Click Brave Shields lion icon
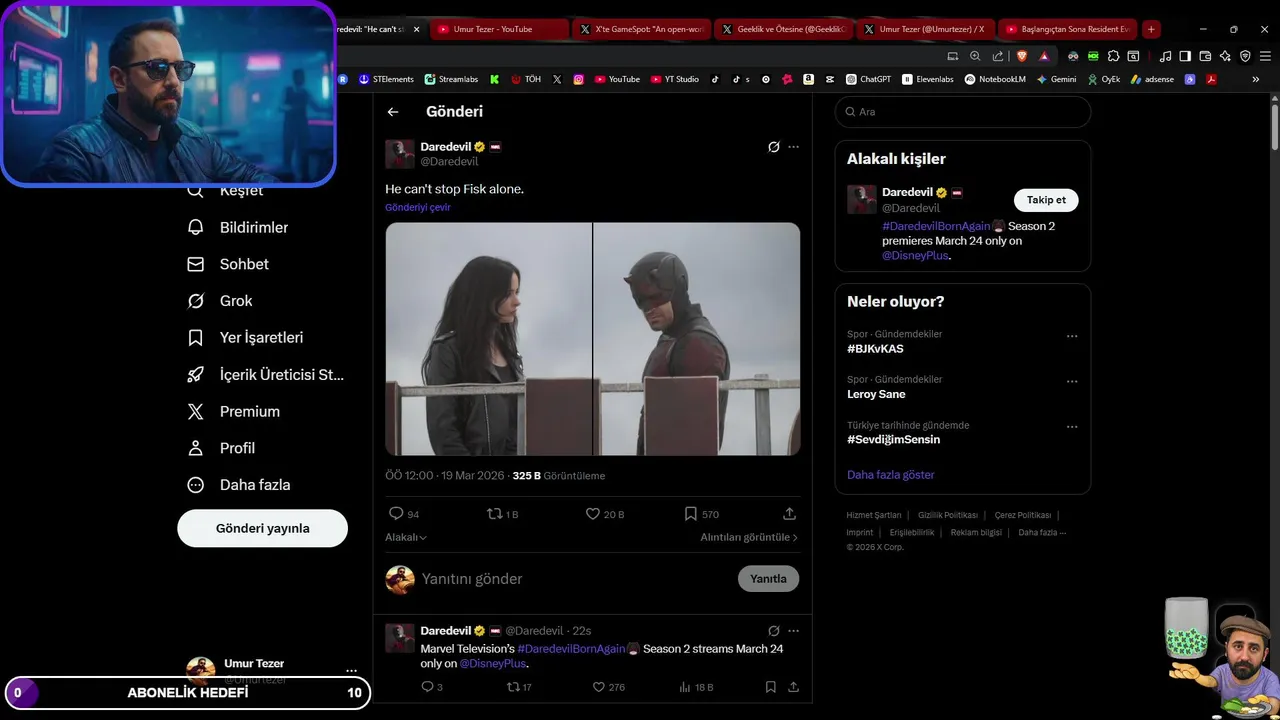The image size is (1280, 720). click(x=1020, y=56)
